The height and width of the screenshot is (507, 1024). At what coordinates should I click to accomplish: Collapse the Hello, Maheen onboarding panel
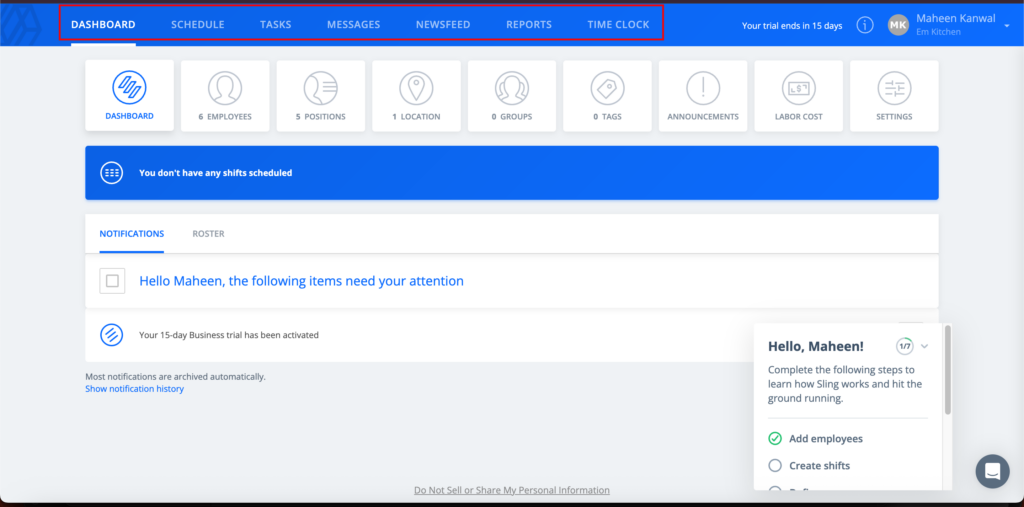[x=924, y=346]
